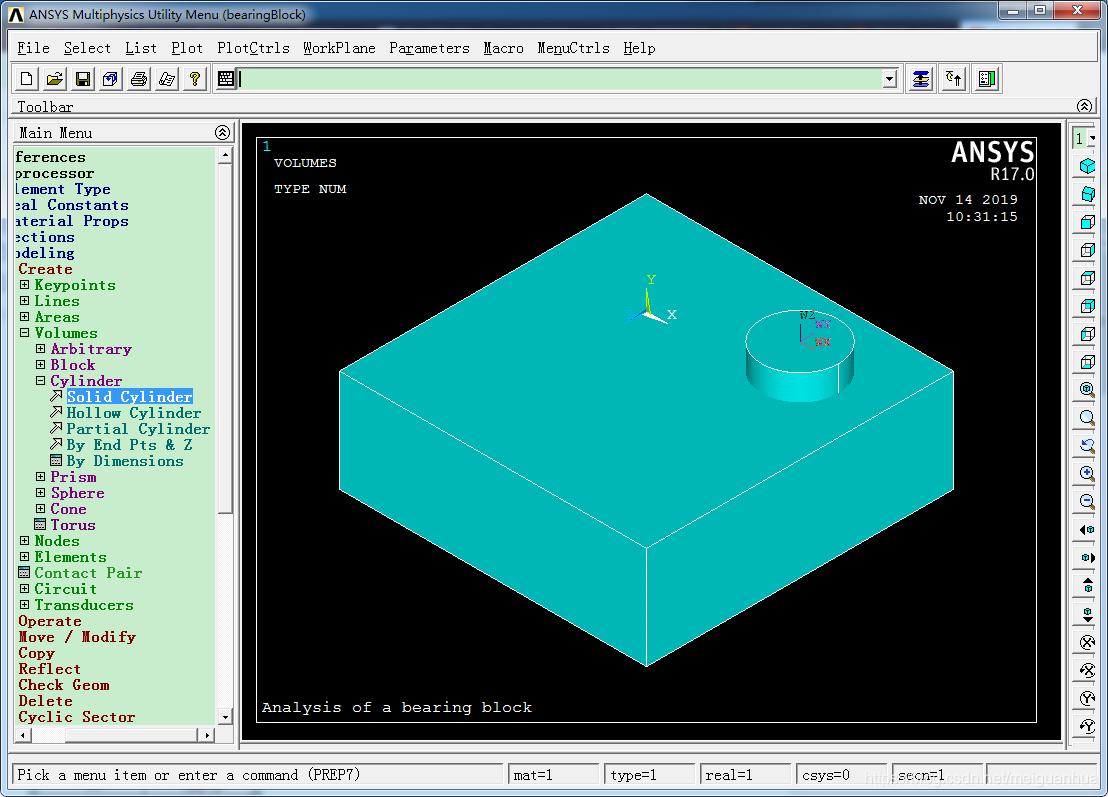Viewport: 1108px width, 797px height.
Task: Open the Help menu
Action: [x=639, y=48]
